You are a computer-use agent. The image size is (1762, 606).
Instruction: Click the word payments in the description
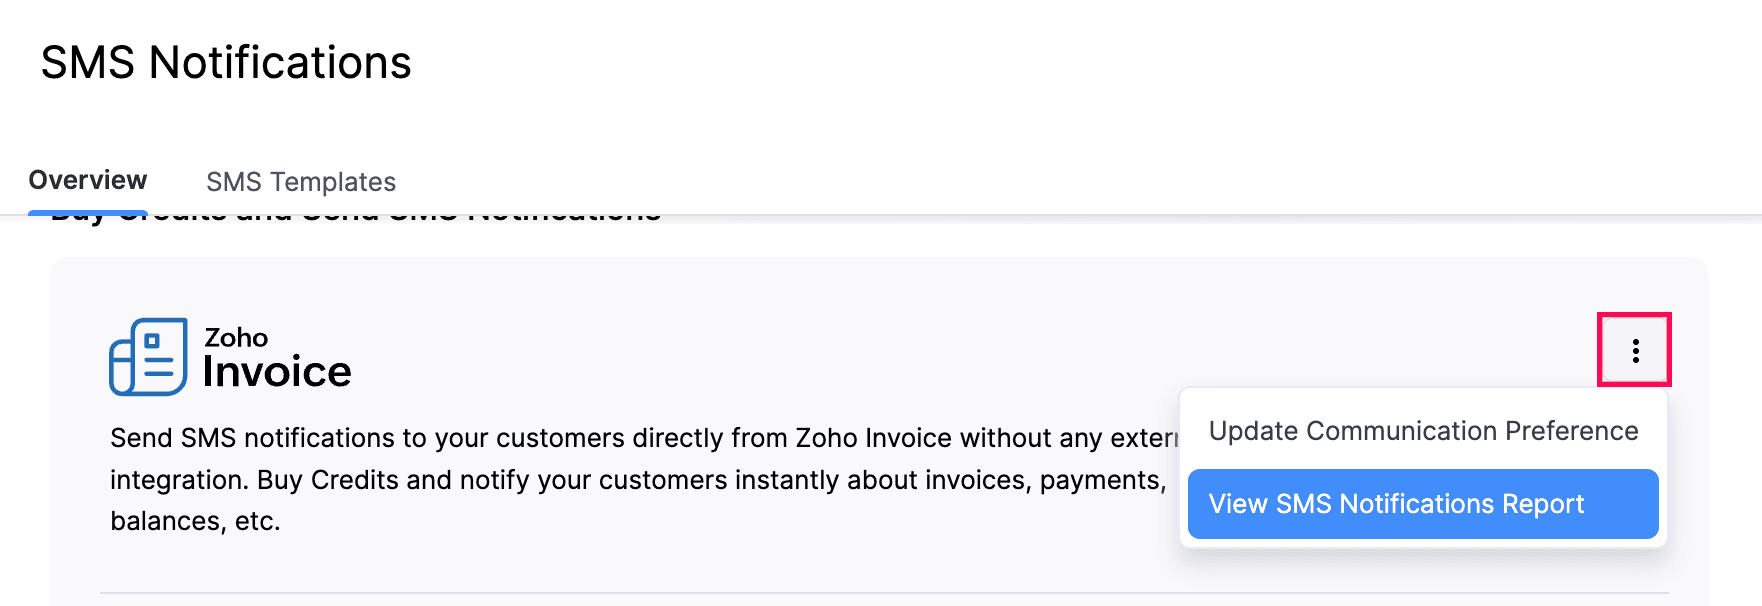[1101, 480]
